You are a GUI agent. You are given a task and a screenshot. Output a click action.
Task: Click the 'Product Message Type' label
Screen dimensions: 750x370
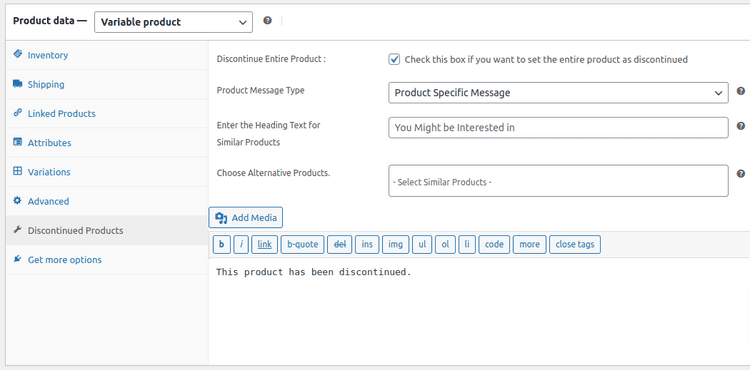pyautogui.click(x=261, y=90)
